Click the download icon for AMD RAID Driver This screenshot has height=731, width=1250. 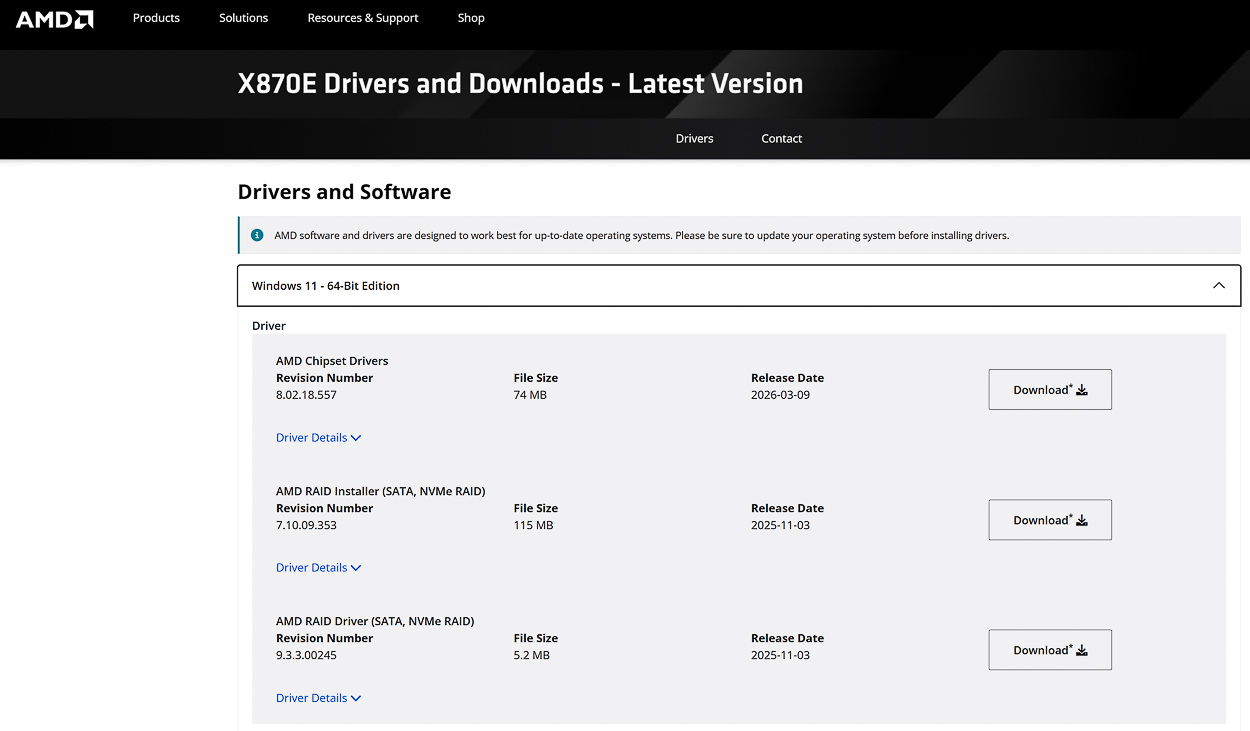pyautogui.click(x=1082, y=650)
